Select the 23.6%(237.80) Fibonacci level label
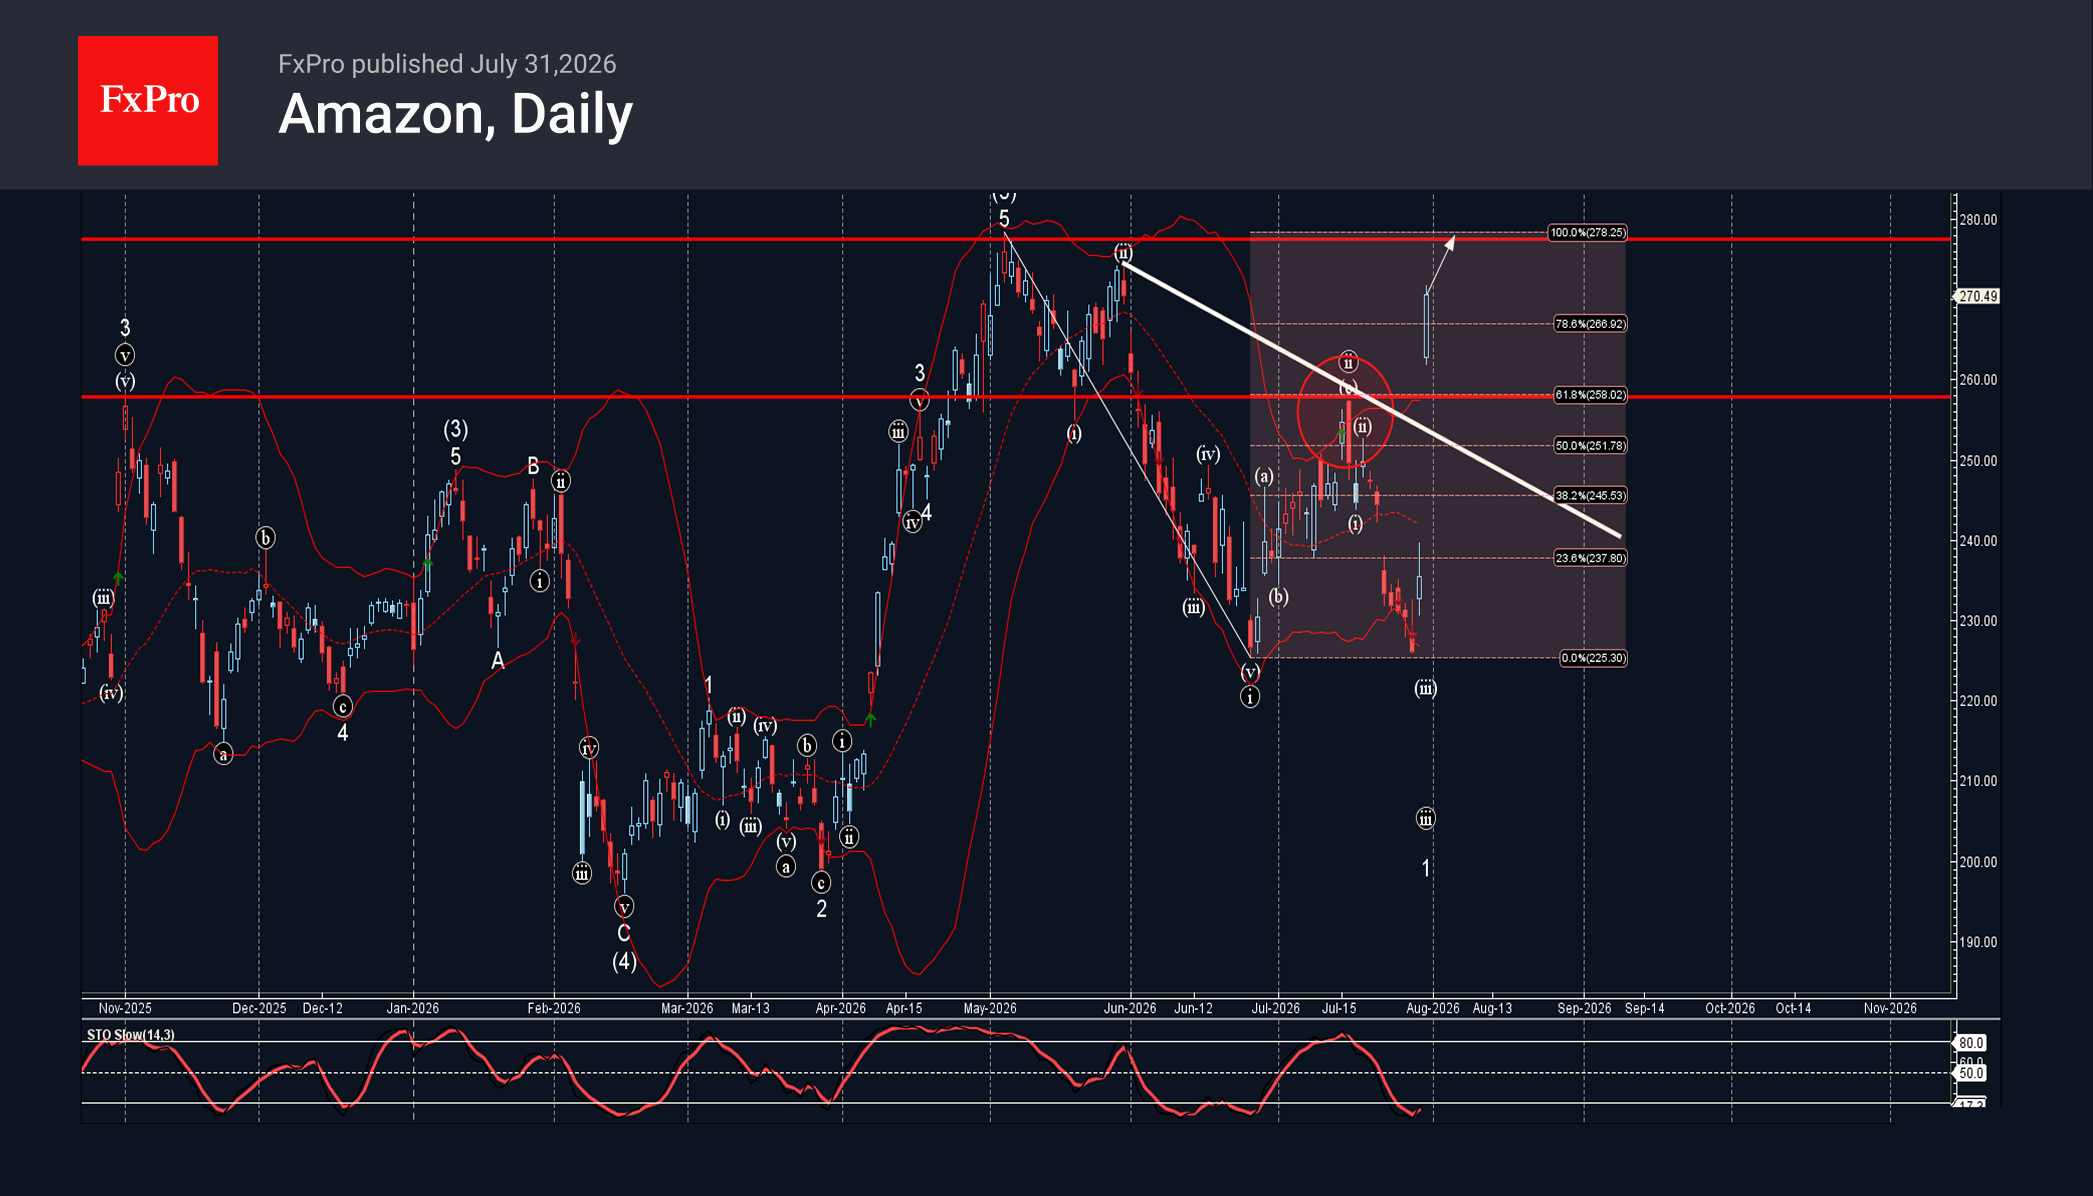Viewport: 2093px width, 1196px height. [x=1590, y=558]
